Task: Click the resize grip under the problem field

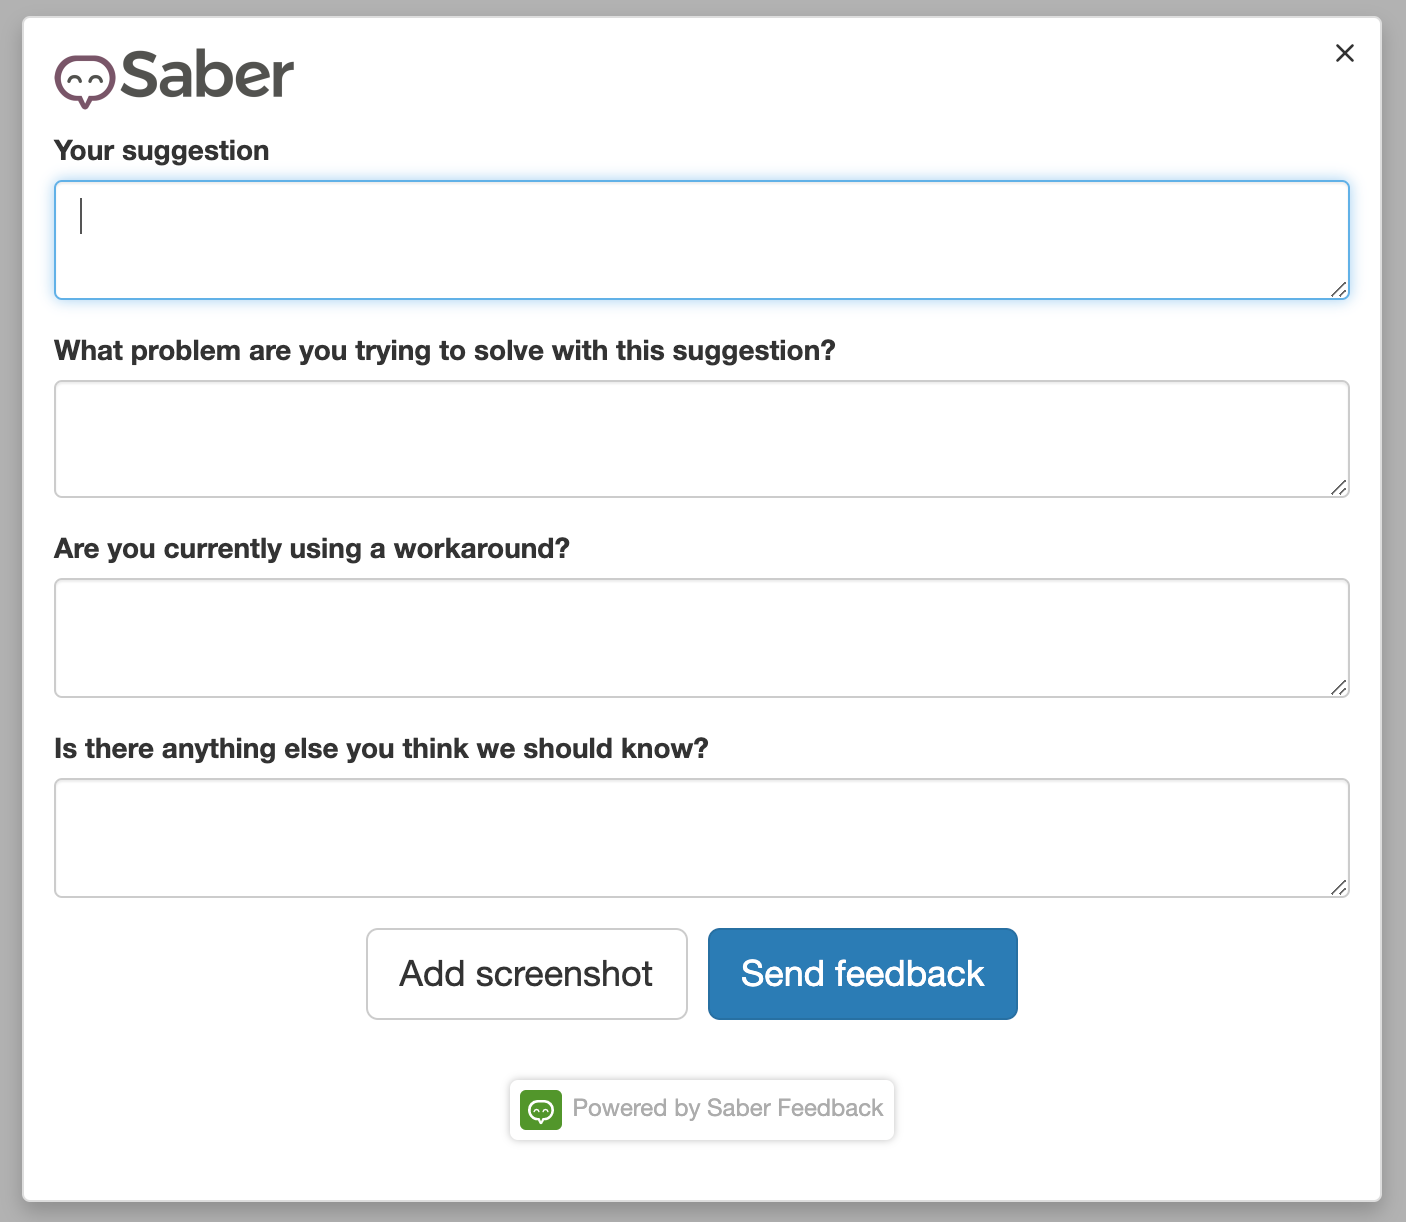Action: [x=1340, y=489]
